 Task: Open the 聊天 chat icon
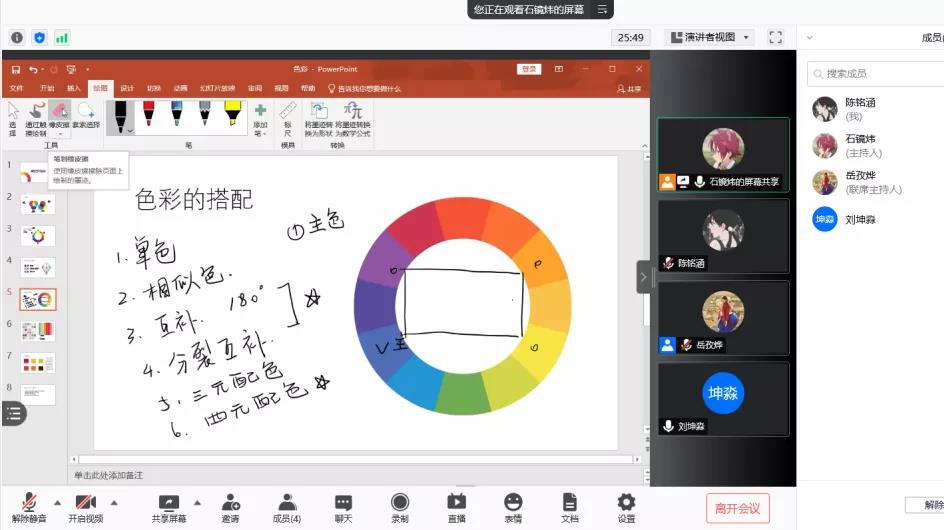point(343,507)
